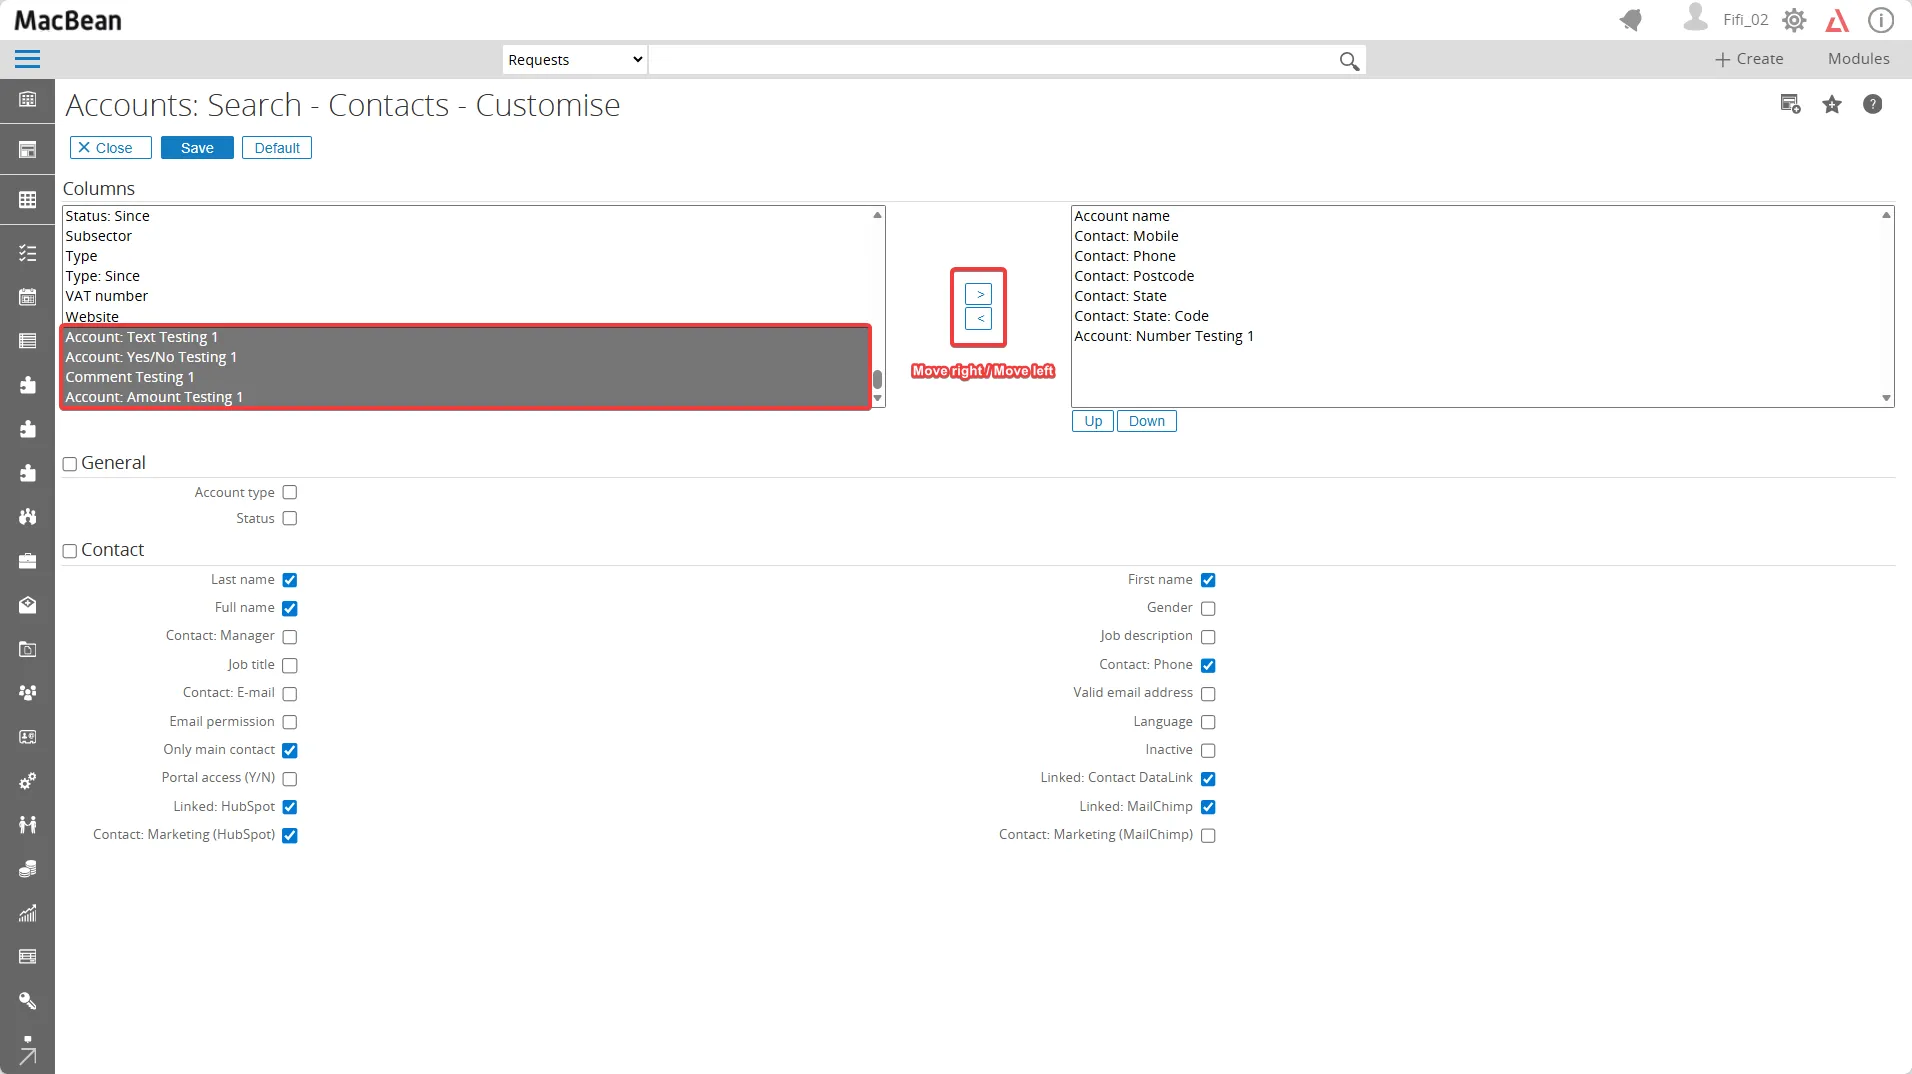
Task: Open the Requests search type dropdown
Action: point(574,60)
